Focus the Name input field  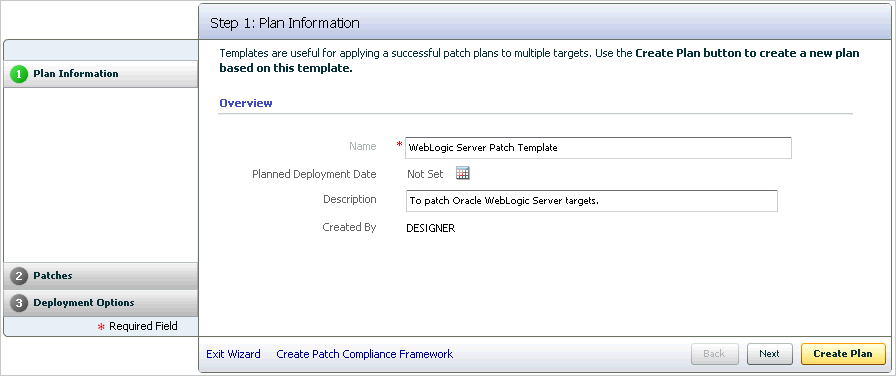click(x=598, y=147)
